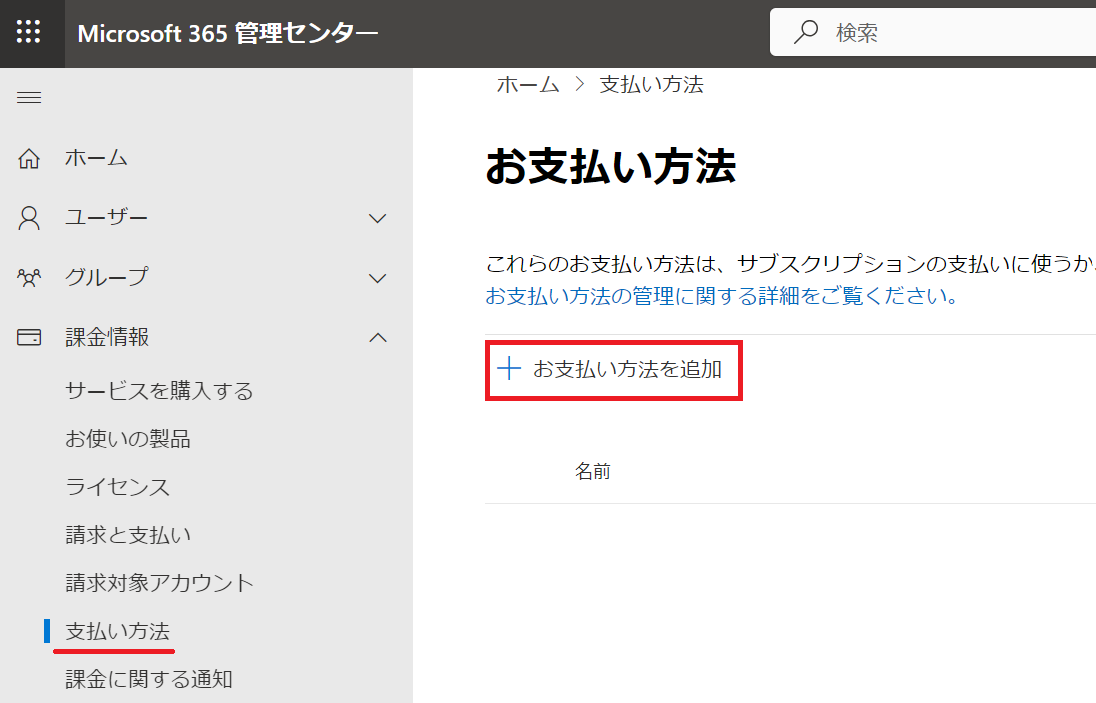Screen dimensions: 1096x703
Task: Select 支払い方法 in sidebar
Action: [x=117, y=631]
